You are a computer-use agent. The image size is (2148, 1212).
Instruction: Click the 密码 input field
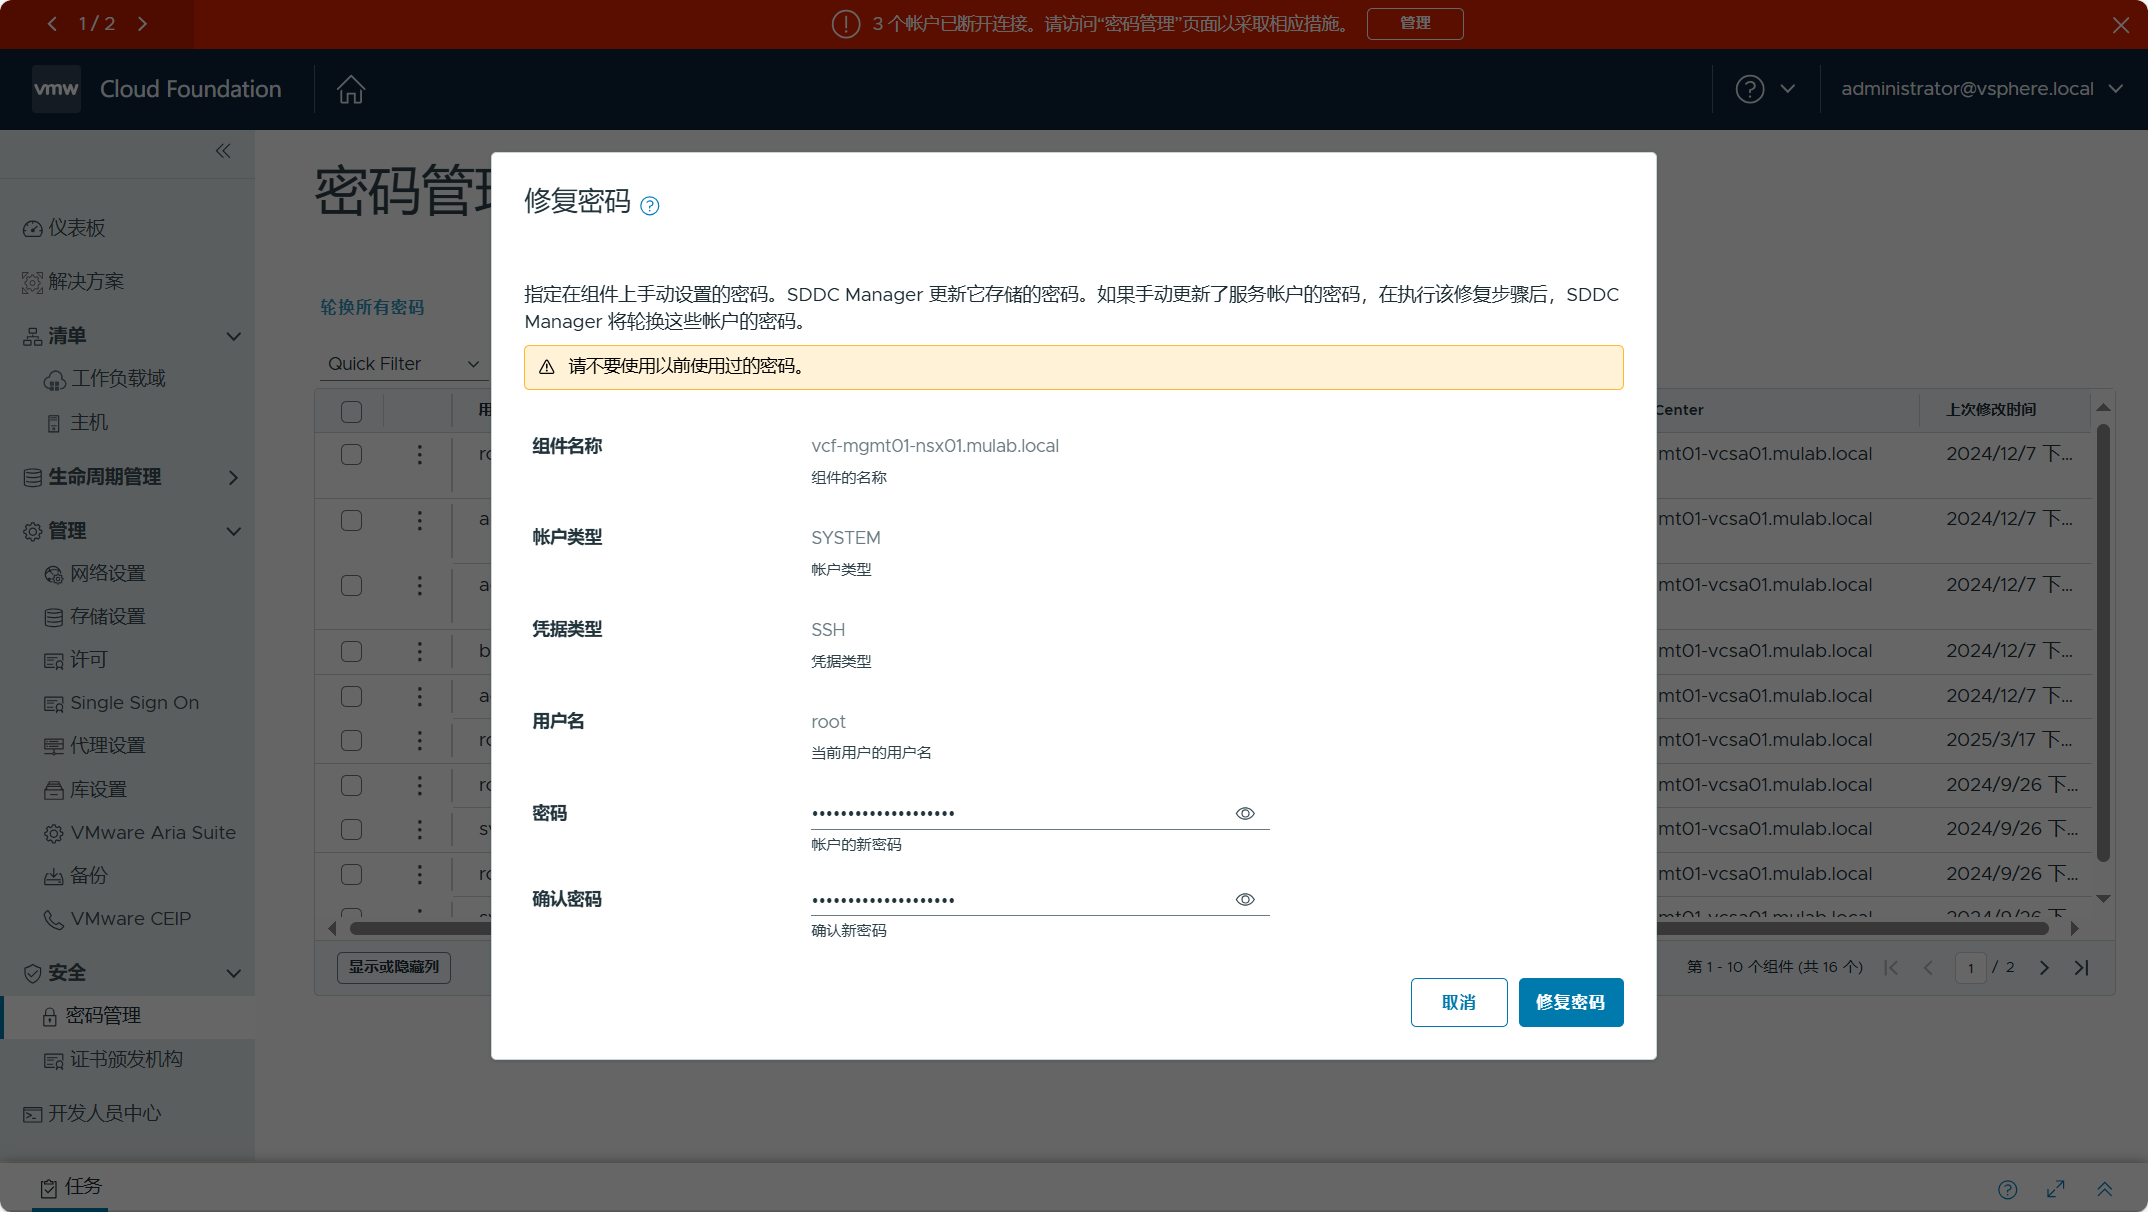pyautogui.click(x=1018, y=813)
